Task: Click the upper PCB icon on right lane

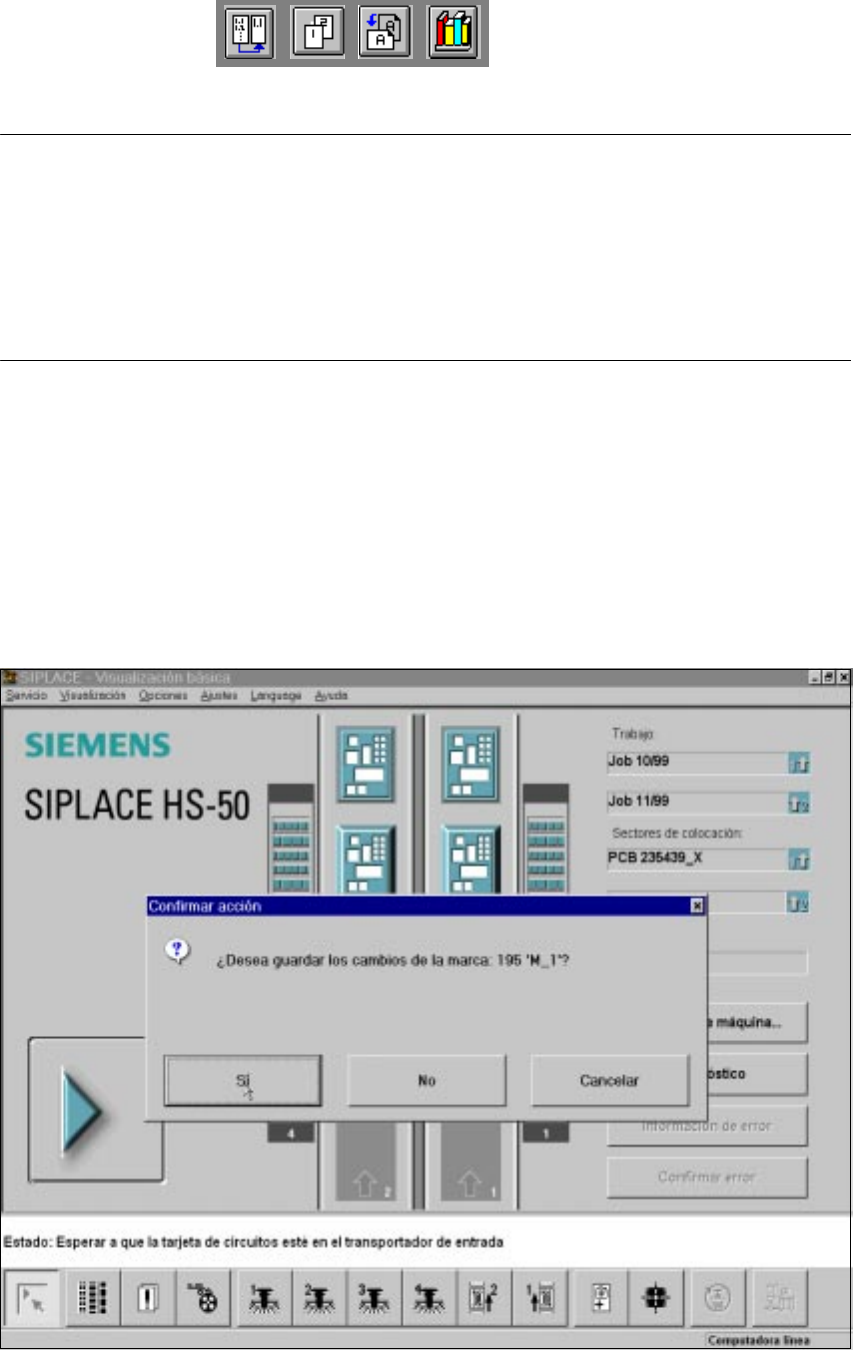Action: coord(471,763)
